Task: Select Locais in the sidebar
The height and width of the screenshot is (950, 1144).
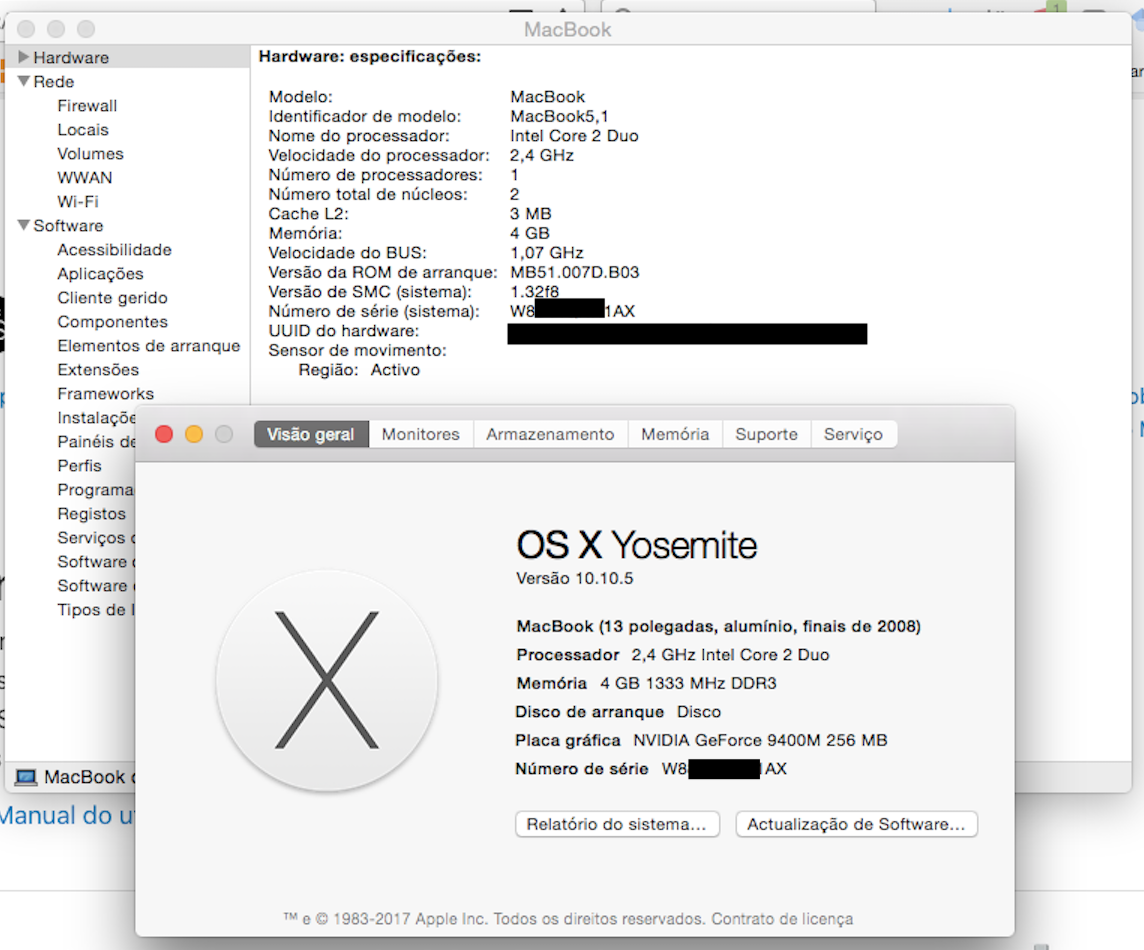Action: [x=83, y=130]
